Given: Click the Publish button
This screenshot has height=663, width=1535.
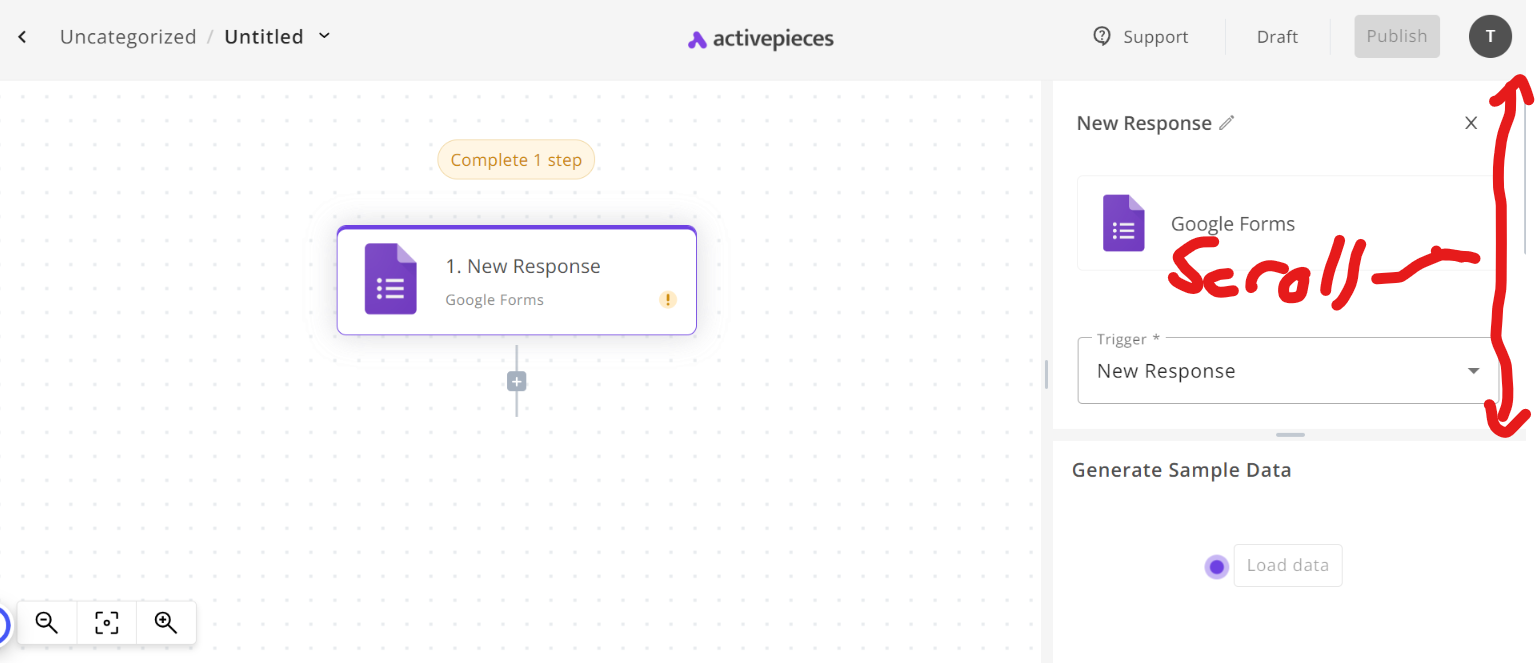Looking at the screenshot, I should [1397, 36].
